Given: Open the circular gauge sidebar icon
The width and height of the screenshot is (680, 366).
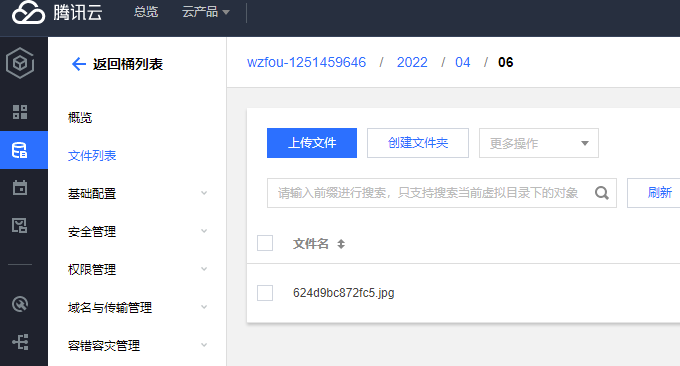Looking at the screenshot, I should pos(20,304).
